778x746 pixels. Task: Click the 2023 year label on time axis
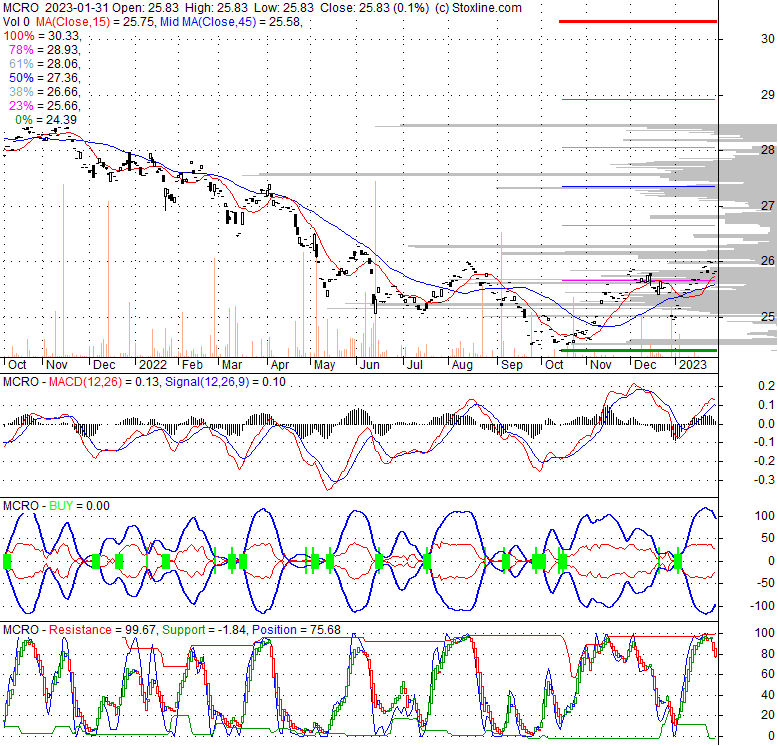click(x=693, y=365)
